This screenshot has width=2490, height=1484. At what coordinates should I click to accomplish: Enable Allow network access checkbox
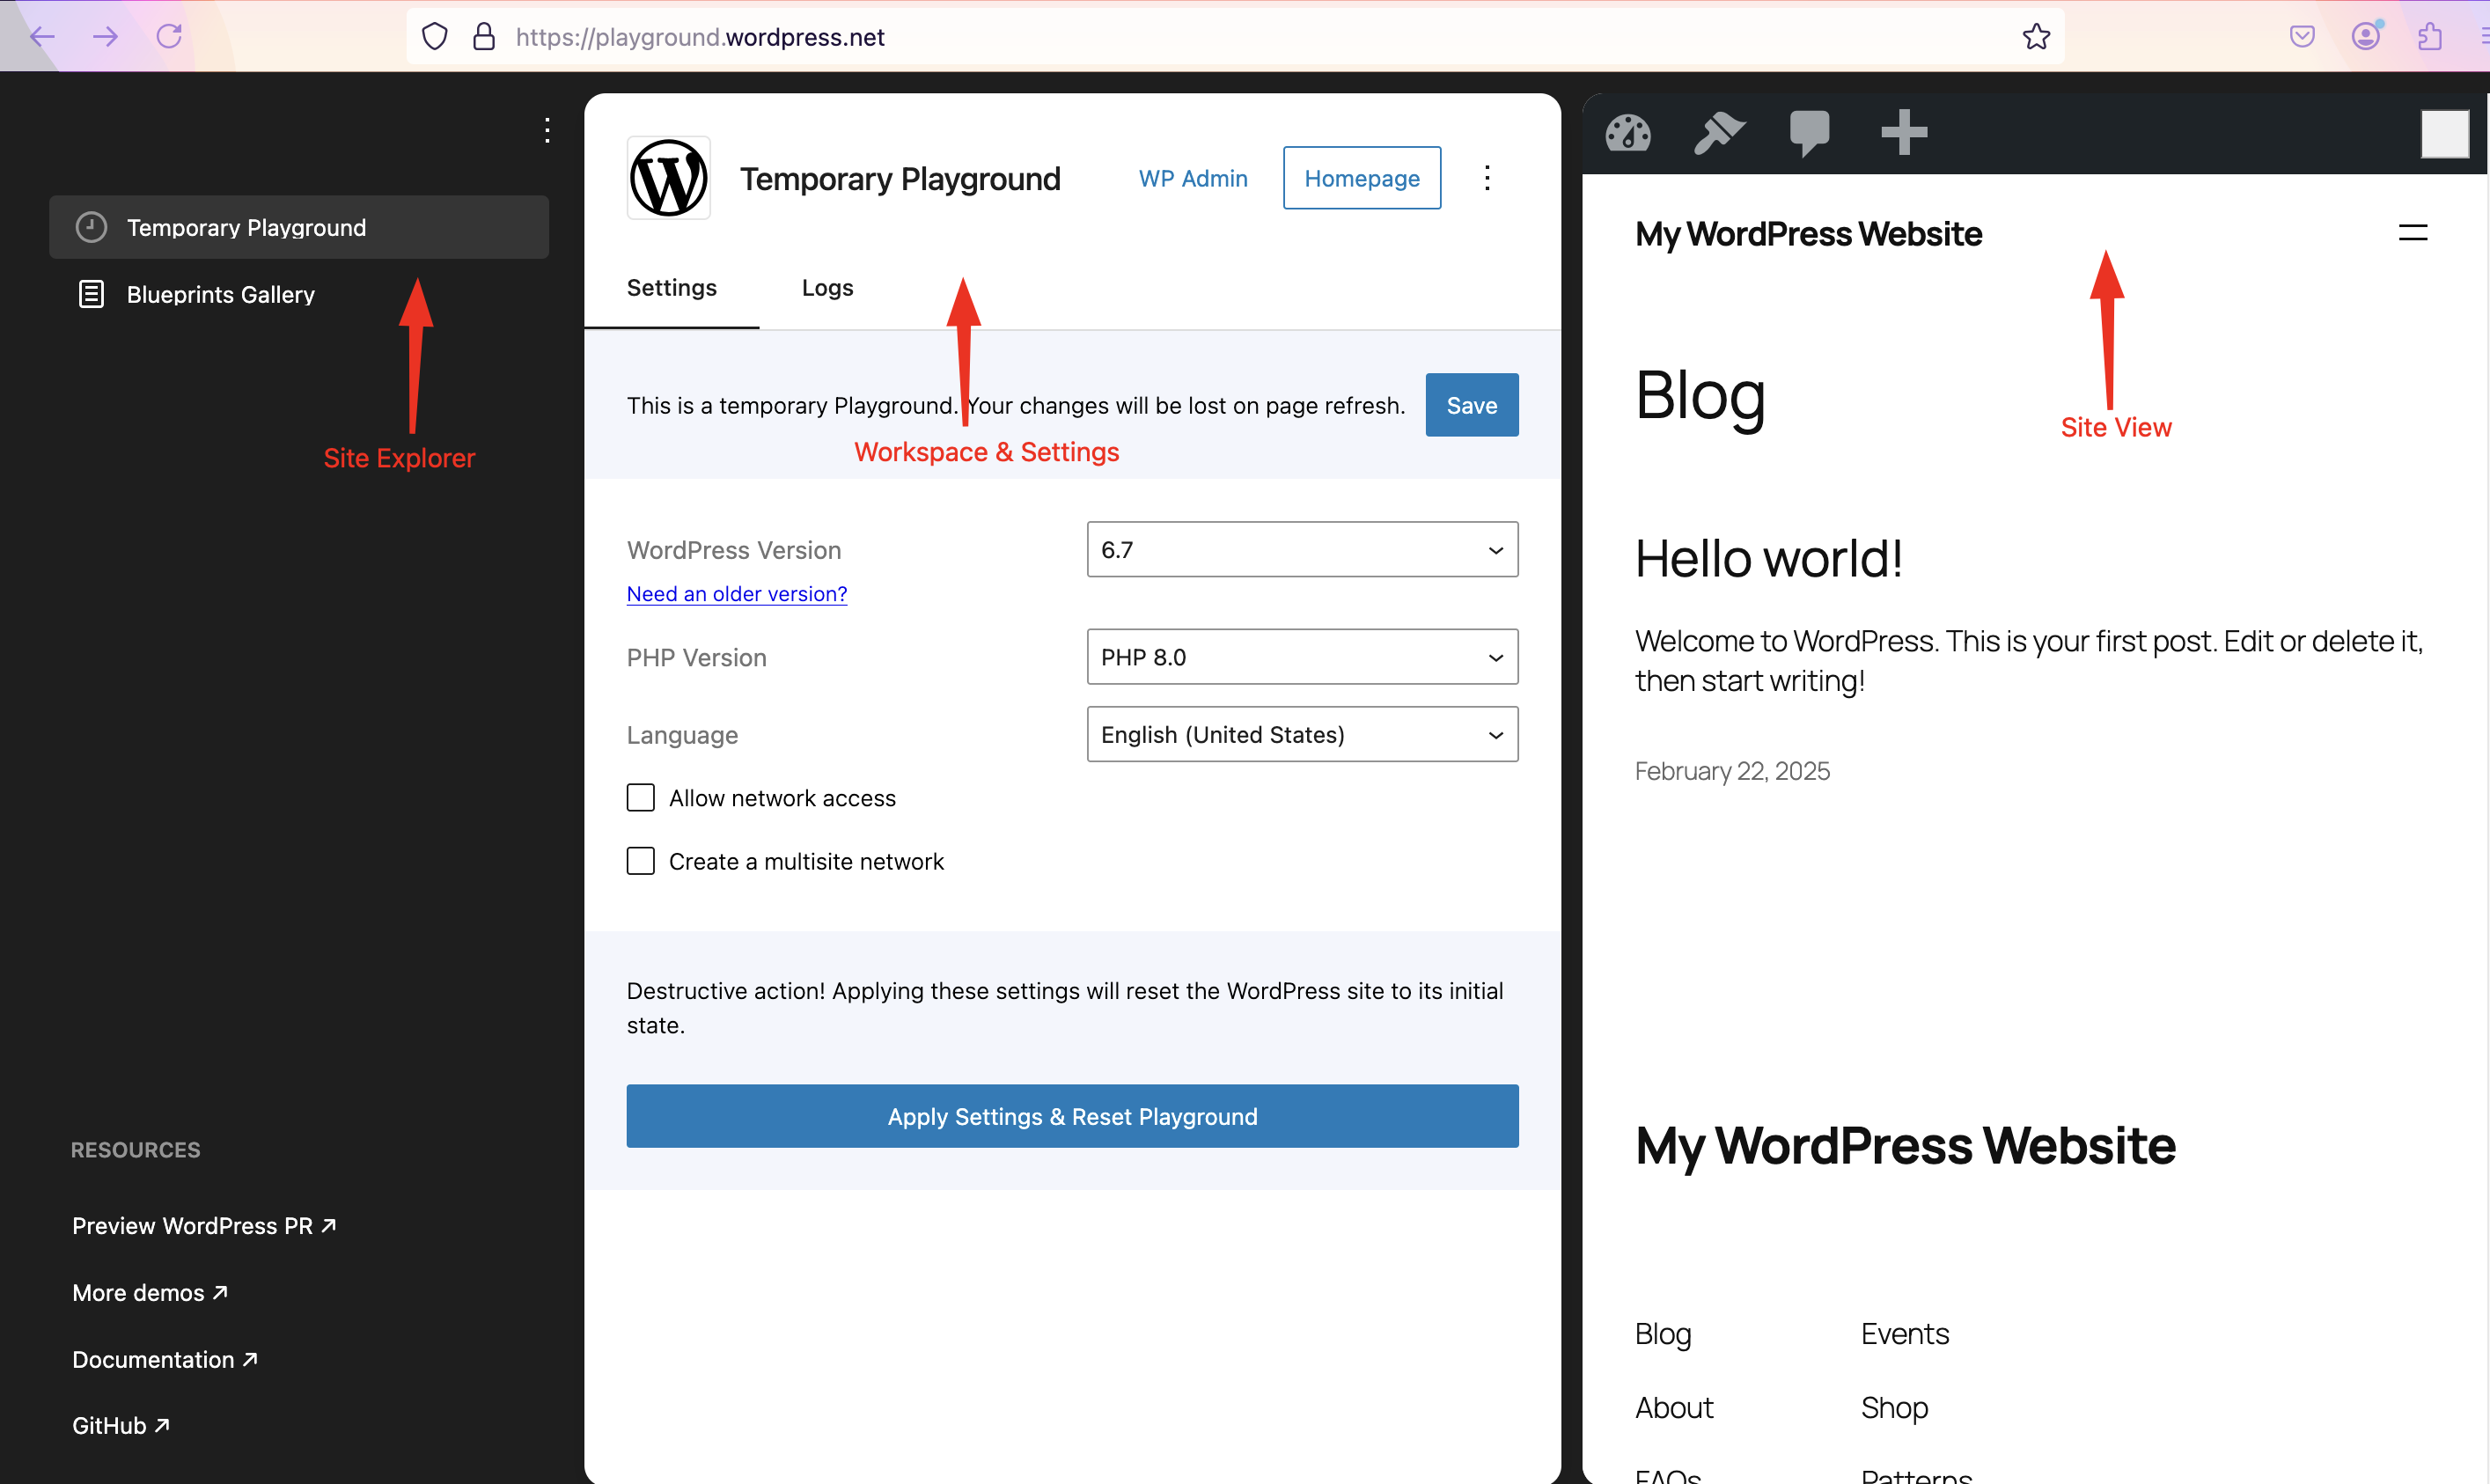(x=640, y=797)
